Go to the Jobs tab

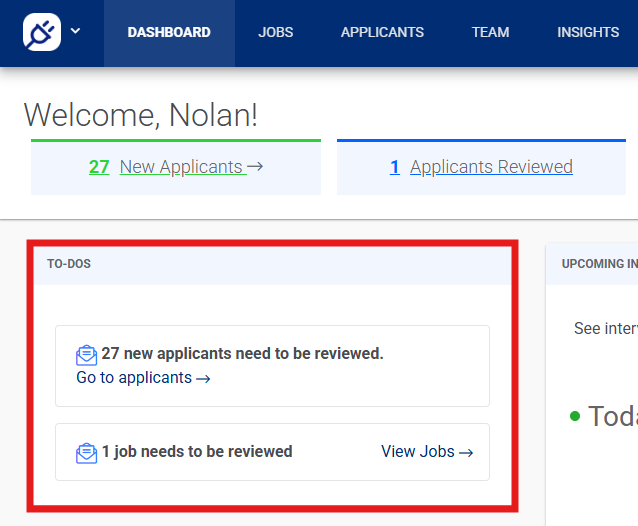pyautogui.click(x=275, y=32)
